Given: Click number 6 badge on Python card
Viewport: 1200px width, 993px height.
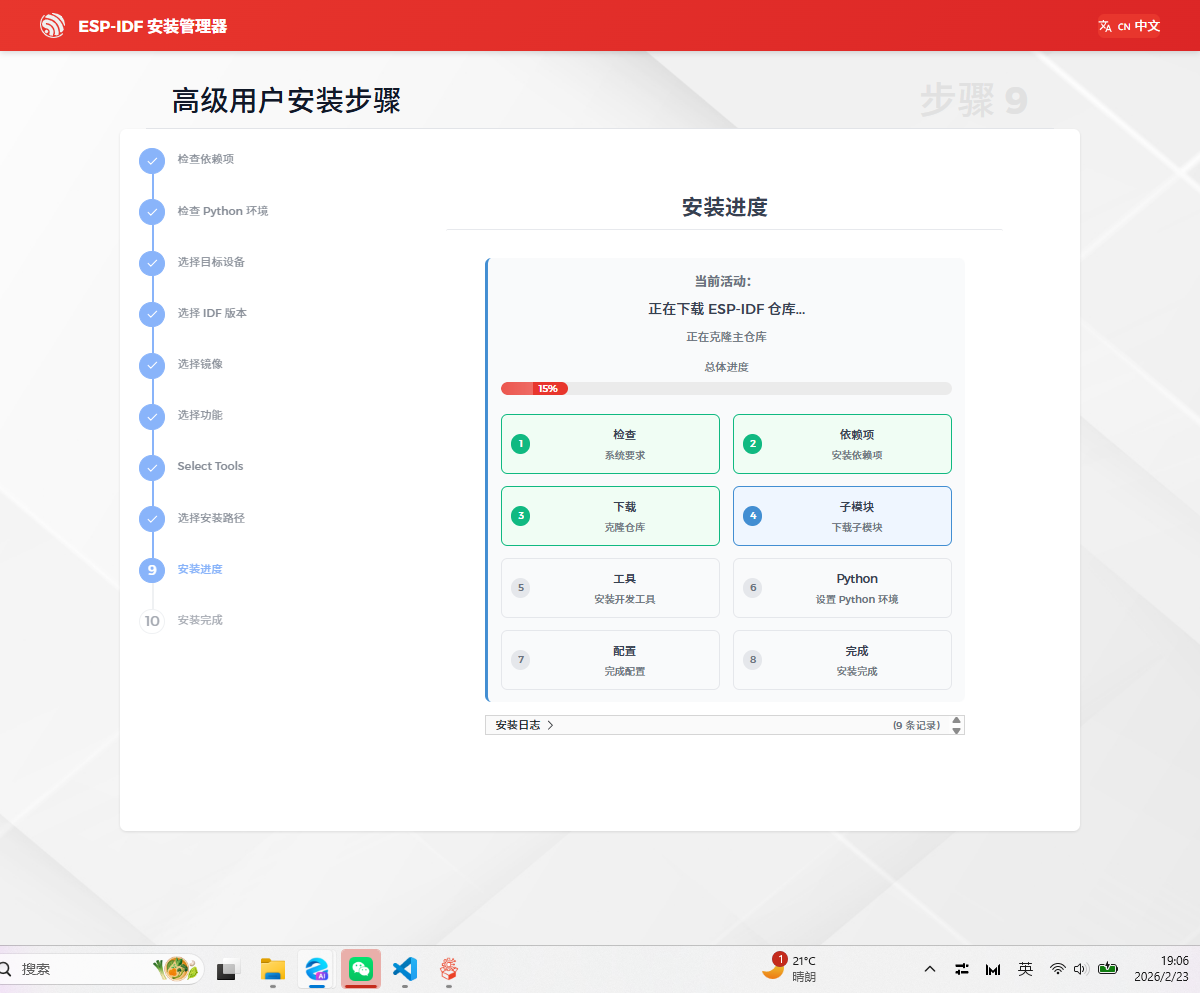Looking at the screenshot, I should (x=753, y=588).
